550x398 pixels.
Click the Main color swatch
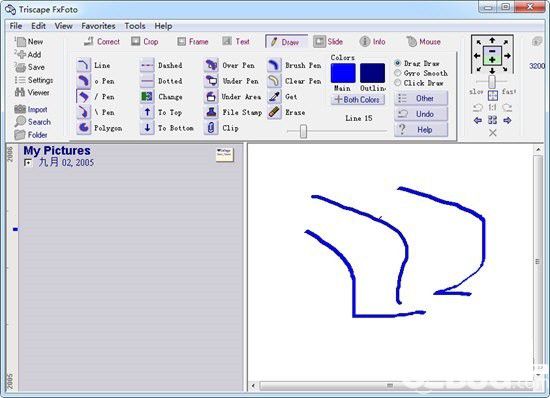pos(343,73)
